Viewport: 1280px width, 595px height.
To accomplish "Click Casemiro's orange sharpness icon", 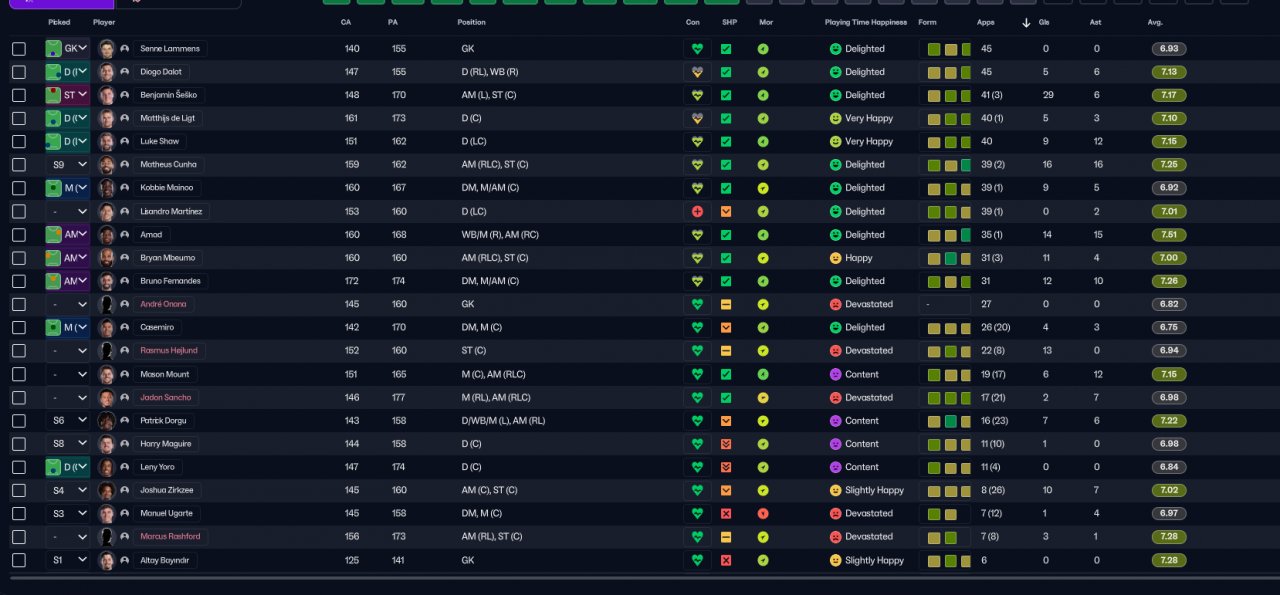I will (x=726, y=327).
